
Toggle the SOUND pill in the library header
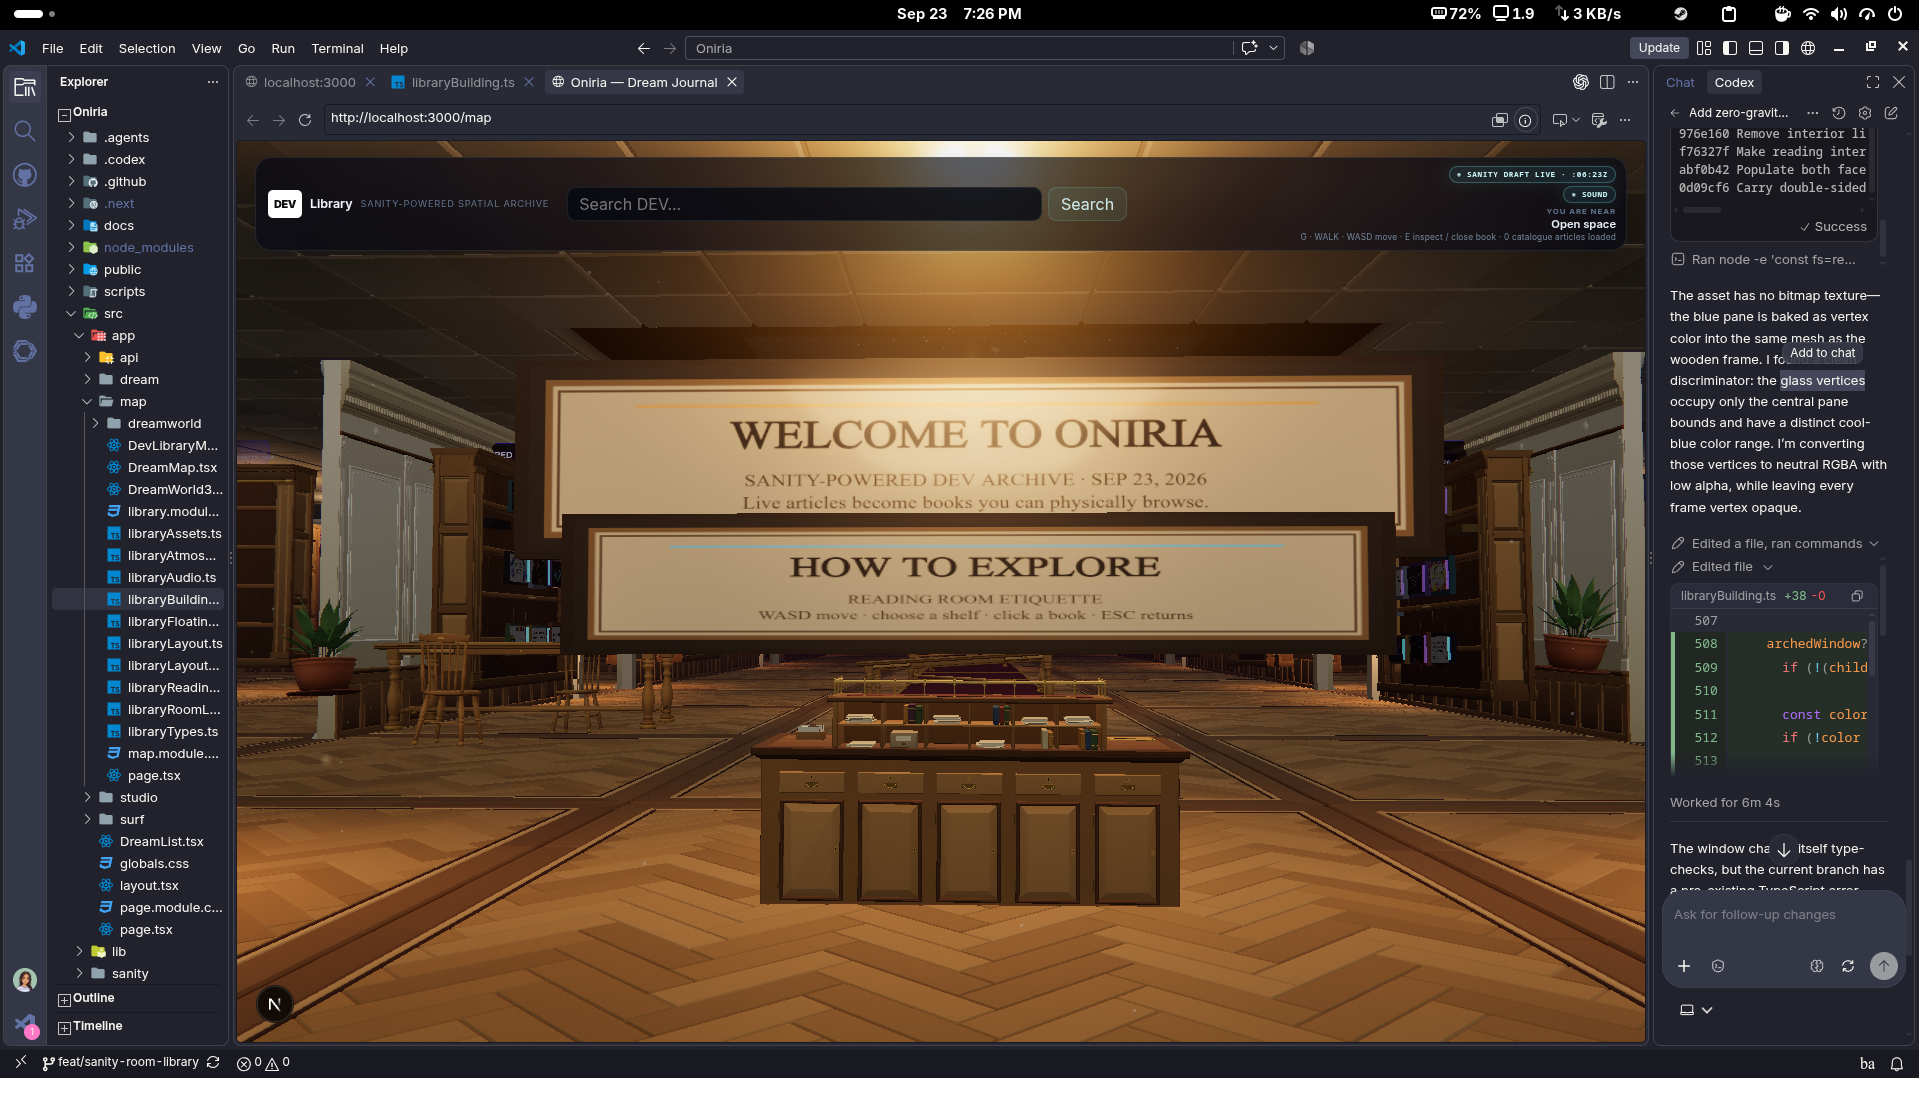1590,195
